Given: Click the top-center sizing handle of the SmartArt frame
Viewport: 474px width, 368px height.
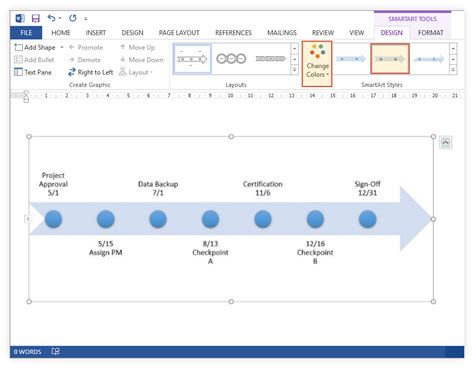Looking at the screenshot, I should click(x=231, y=136).
